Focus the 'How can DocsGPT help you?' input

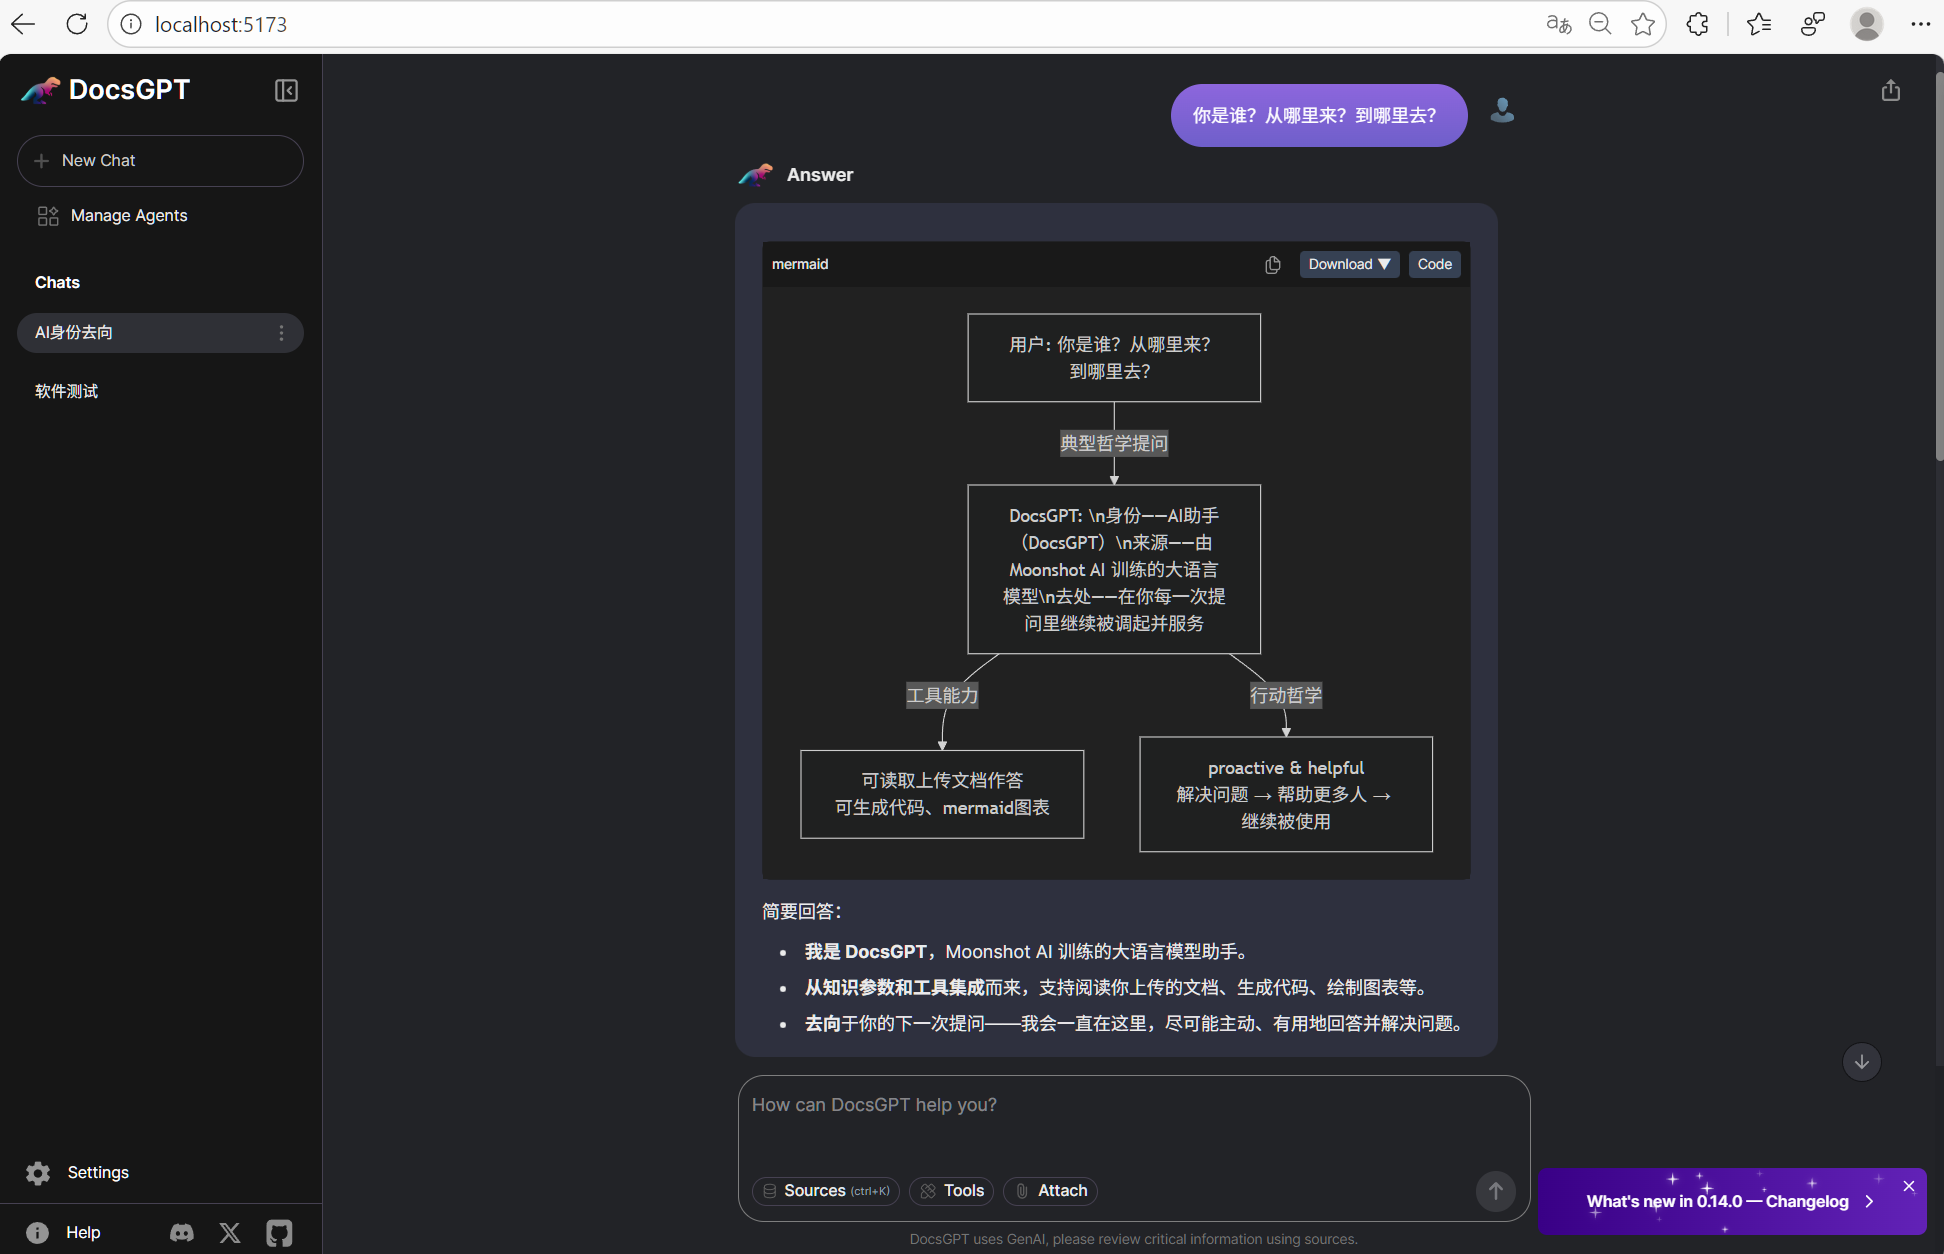1133,1120
